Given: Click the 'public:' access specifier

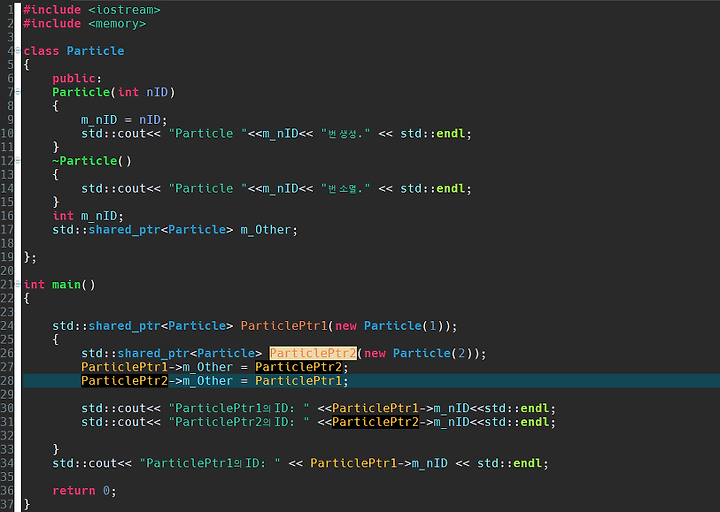Looking at the screenshot, I should coord(77,79).
